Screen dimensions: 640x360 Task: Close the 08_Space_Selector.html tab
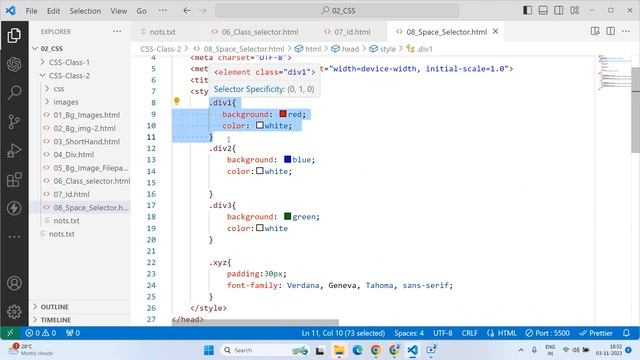coord(496,31)
